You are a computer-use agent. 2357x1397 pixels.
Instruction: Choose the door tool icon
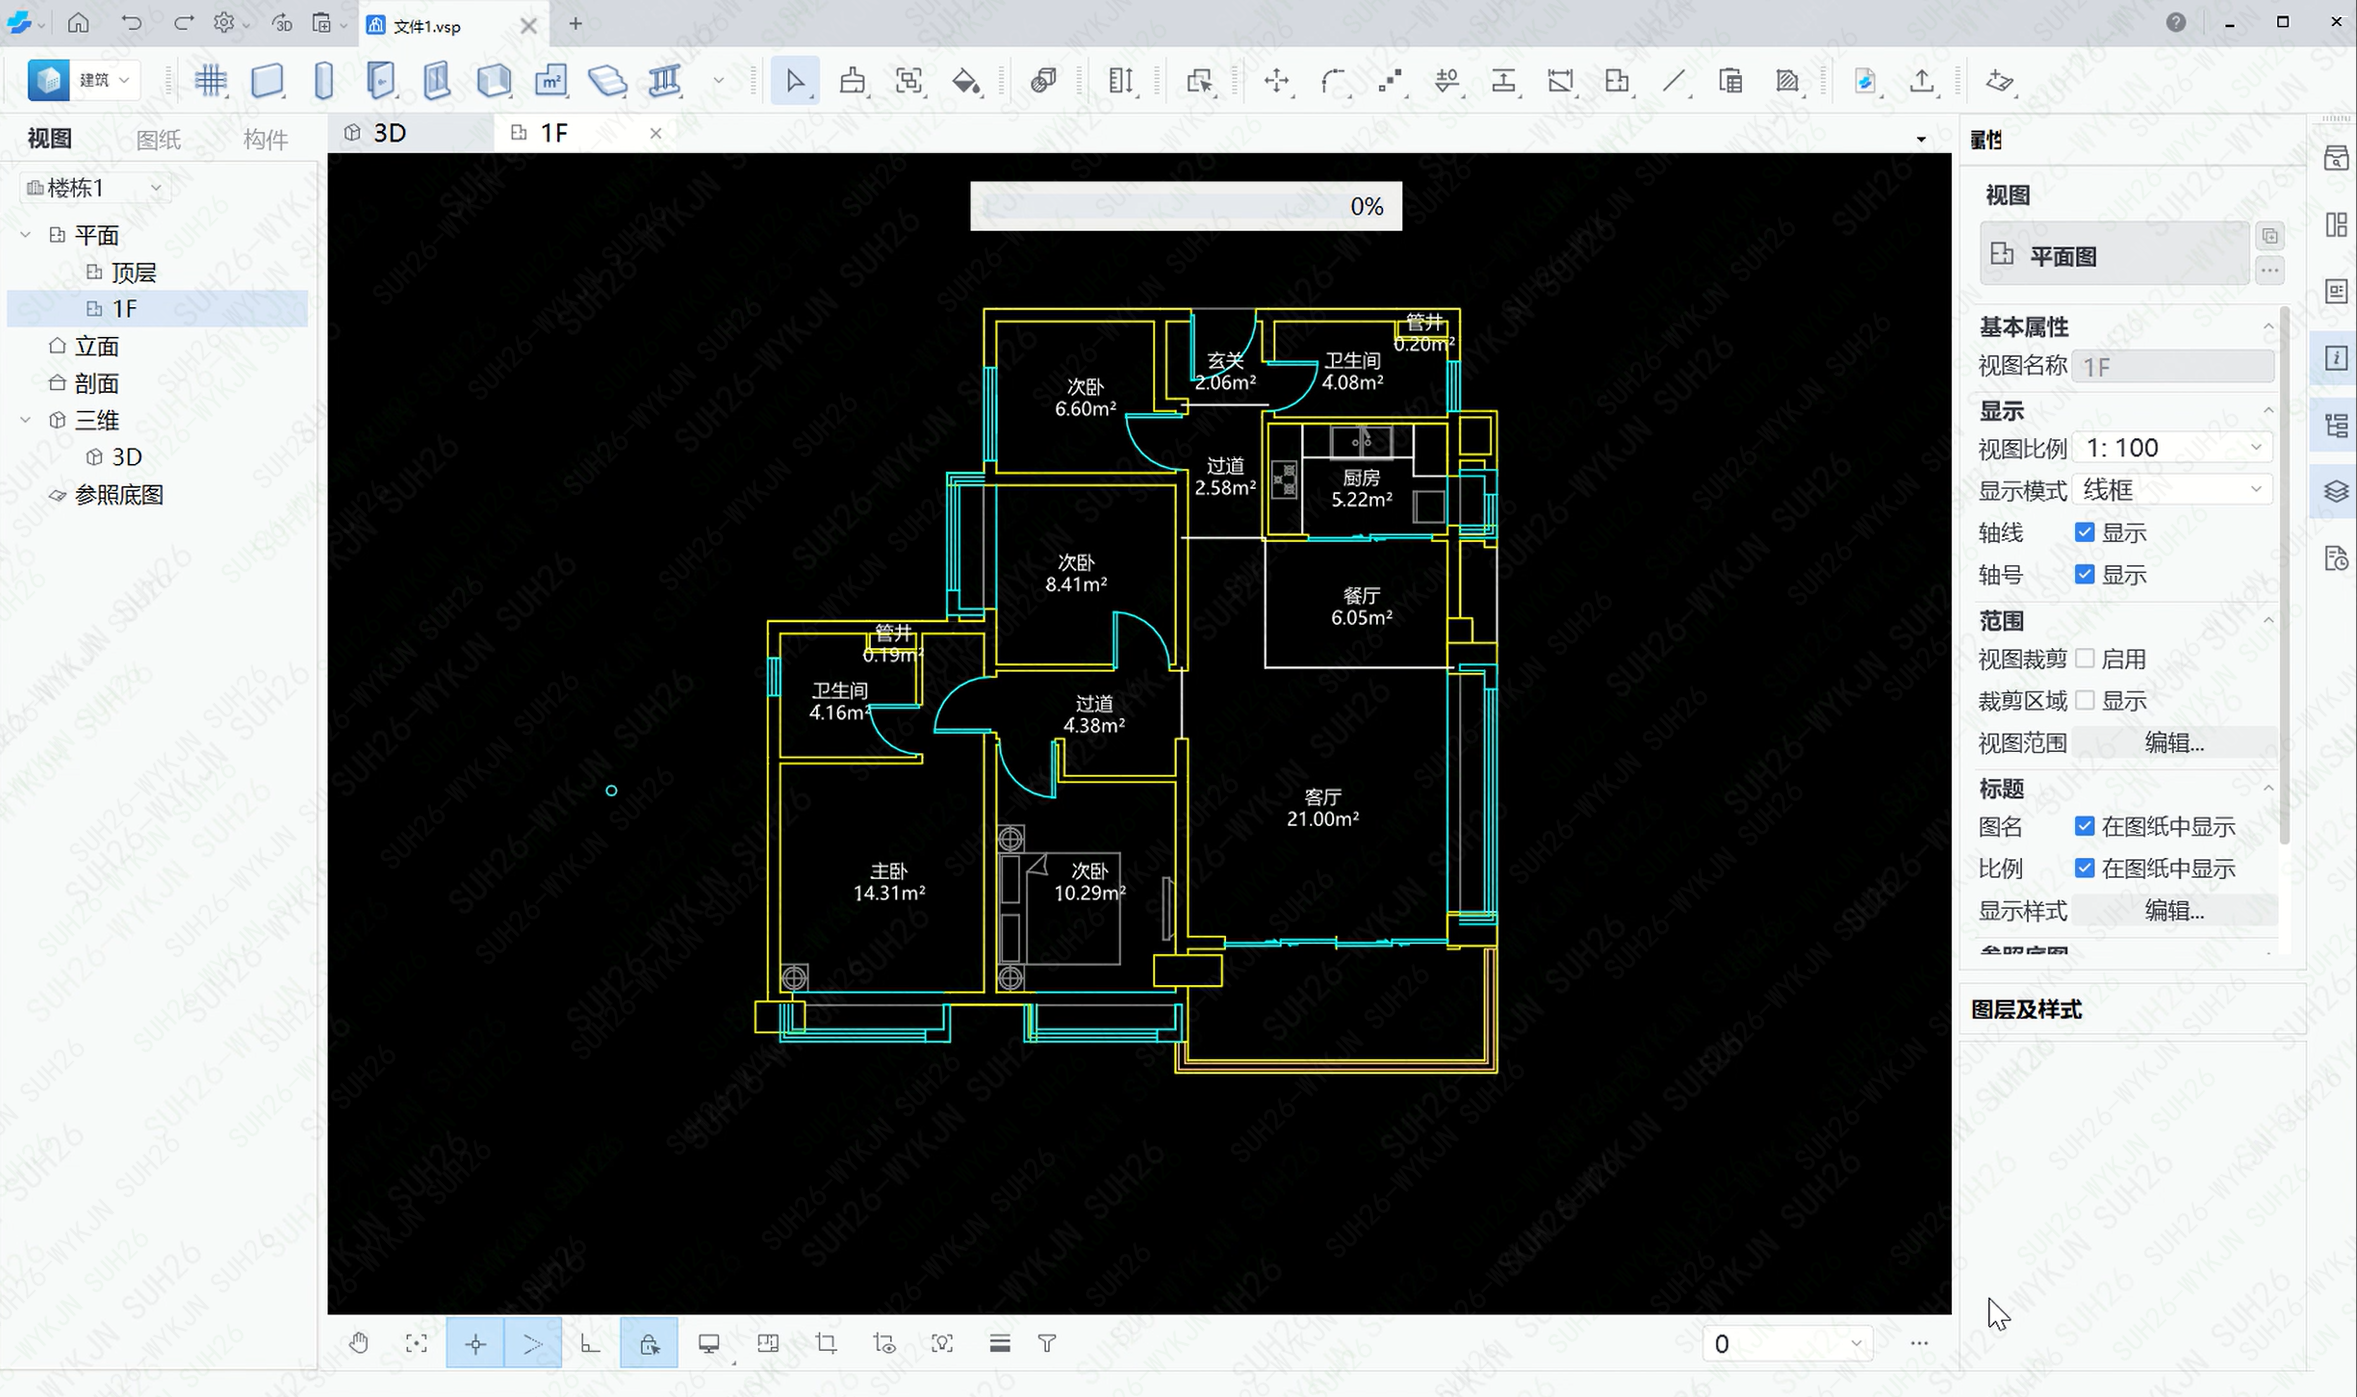[380, 81]
